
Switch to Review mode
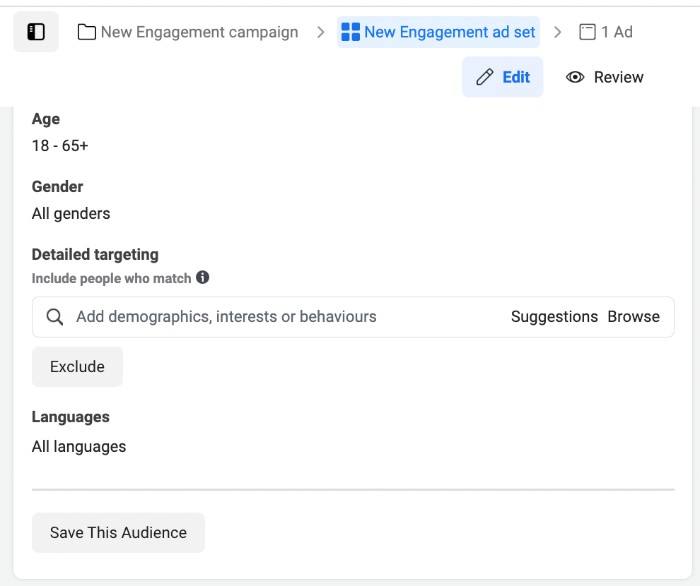tap(618, 77)
